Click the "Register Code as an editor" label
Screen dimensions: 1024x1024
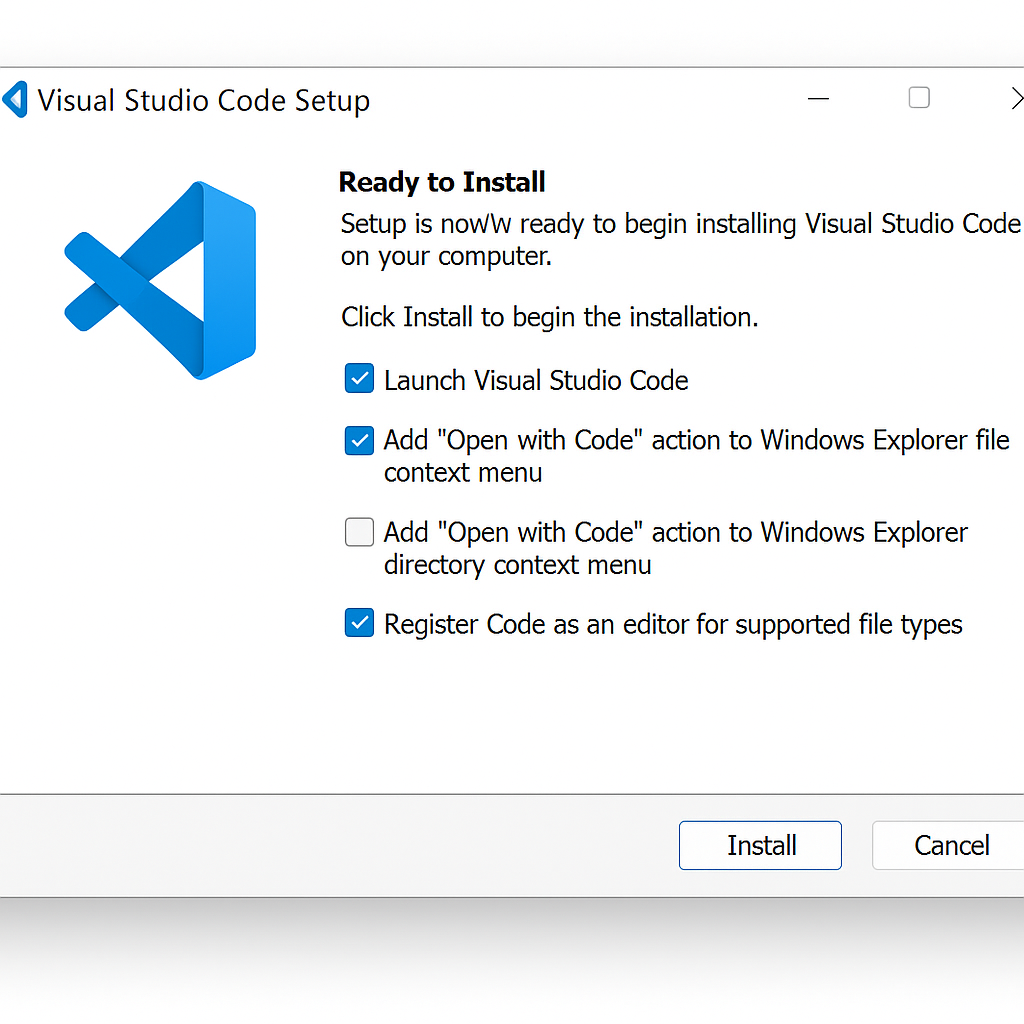coord(673,624)
